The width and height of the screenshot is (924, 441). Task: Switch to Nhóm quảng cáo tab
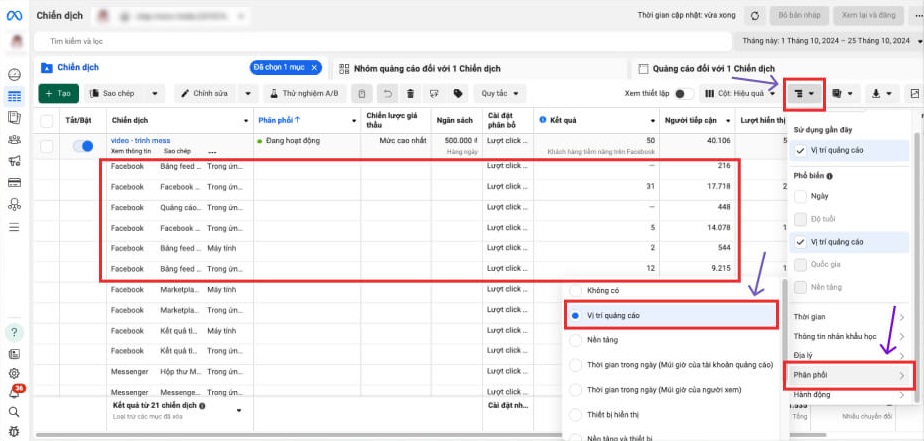[474, 68]
